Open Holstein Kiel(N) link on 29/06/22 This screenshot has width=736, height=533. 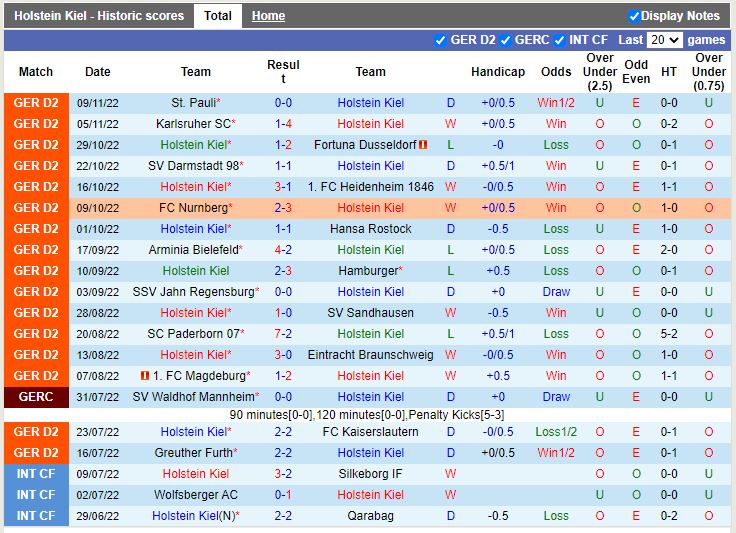click(x=193, y=516)
